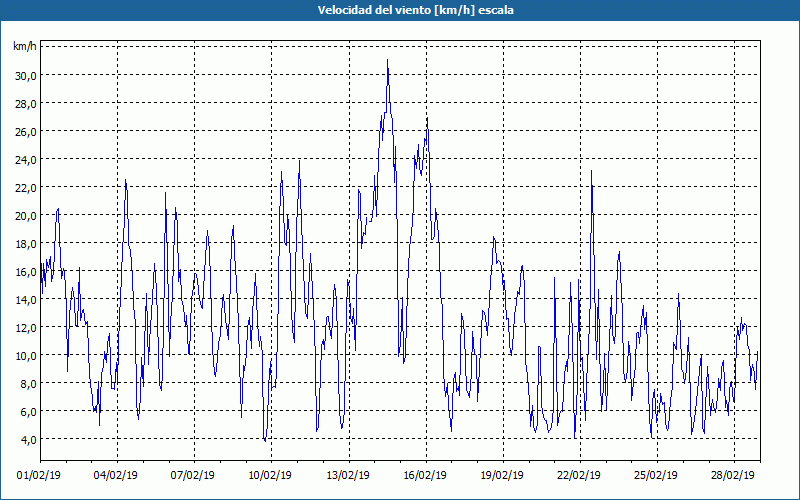The image size is (800, 500).
Task: Select the 18,0 y-axis label
Action: [25, 244]
